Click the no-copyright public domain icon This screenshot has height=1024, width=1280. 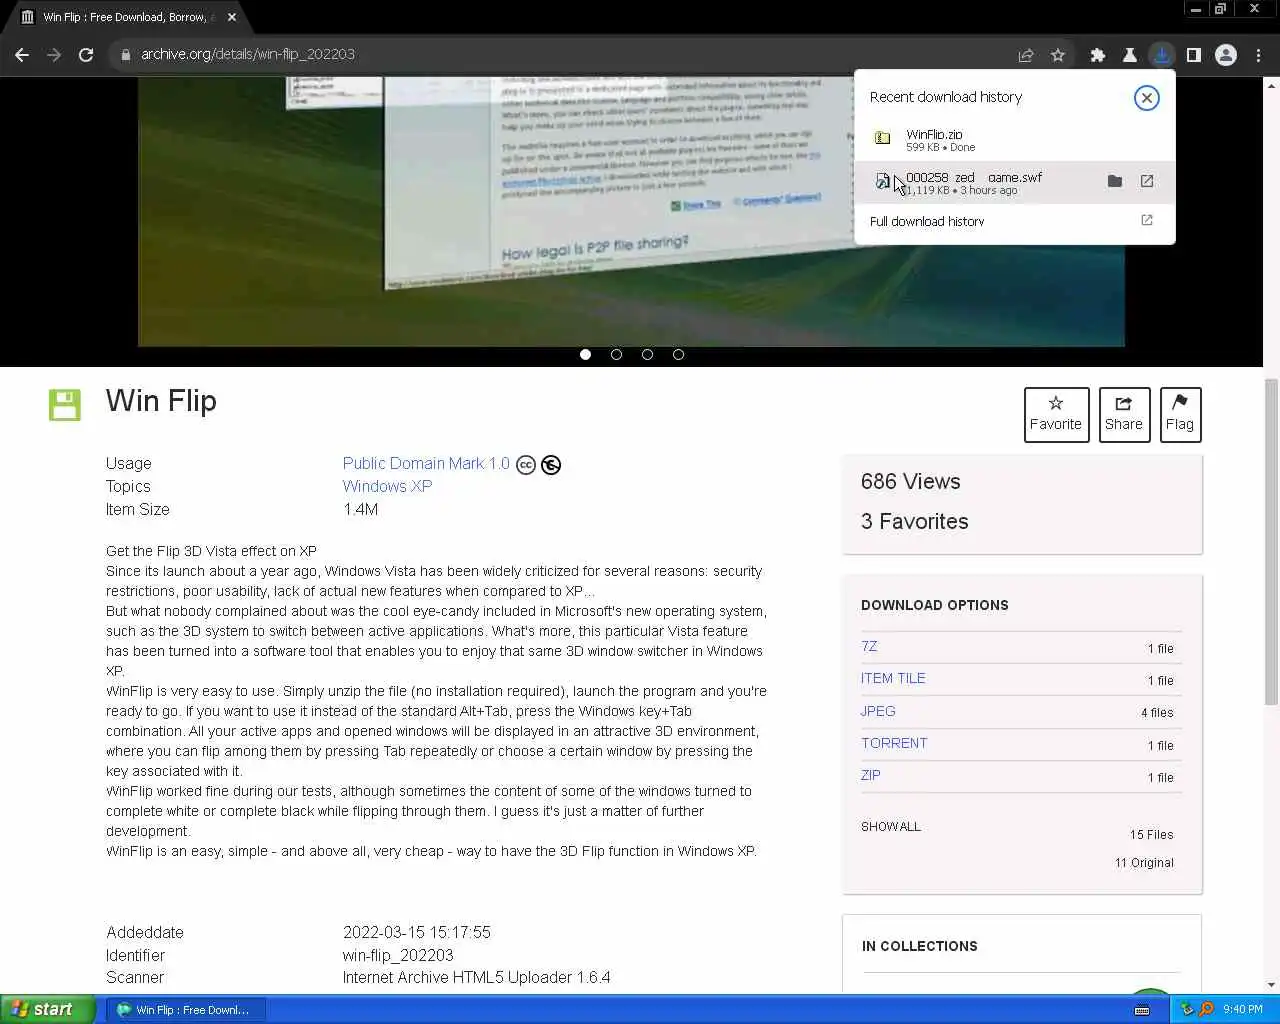(551, 465)
